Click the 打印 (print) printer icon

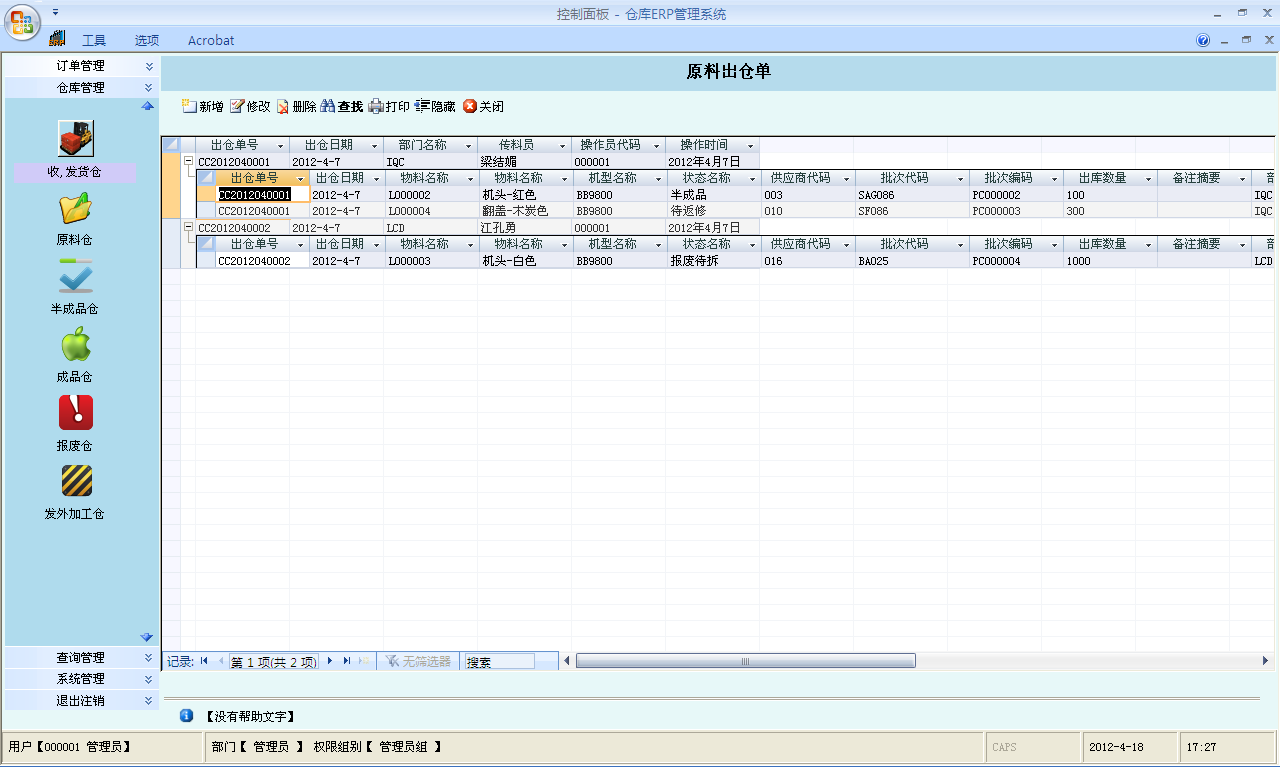pyautogui.click(x=376, y=106)
